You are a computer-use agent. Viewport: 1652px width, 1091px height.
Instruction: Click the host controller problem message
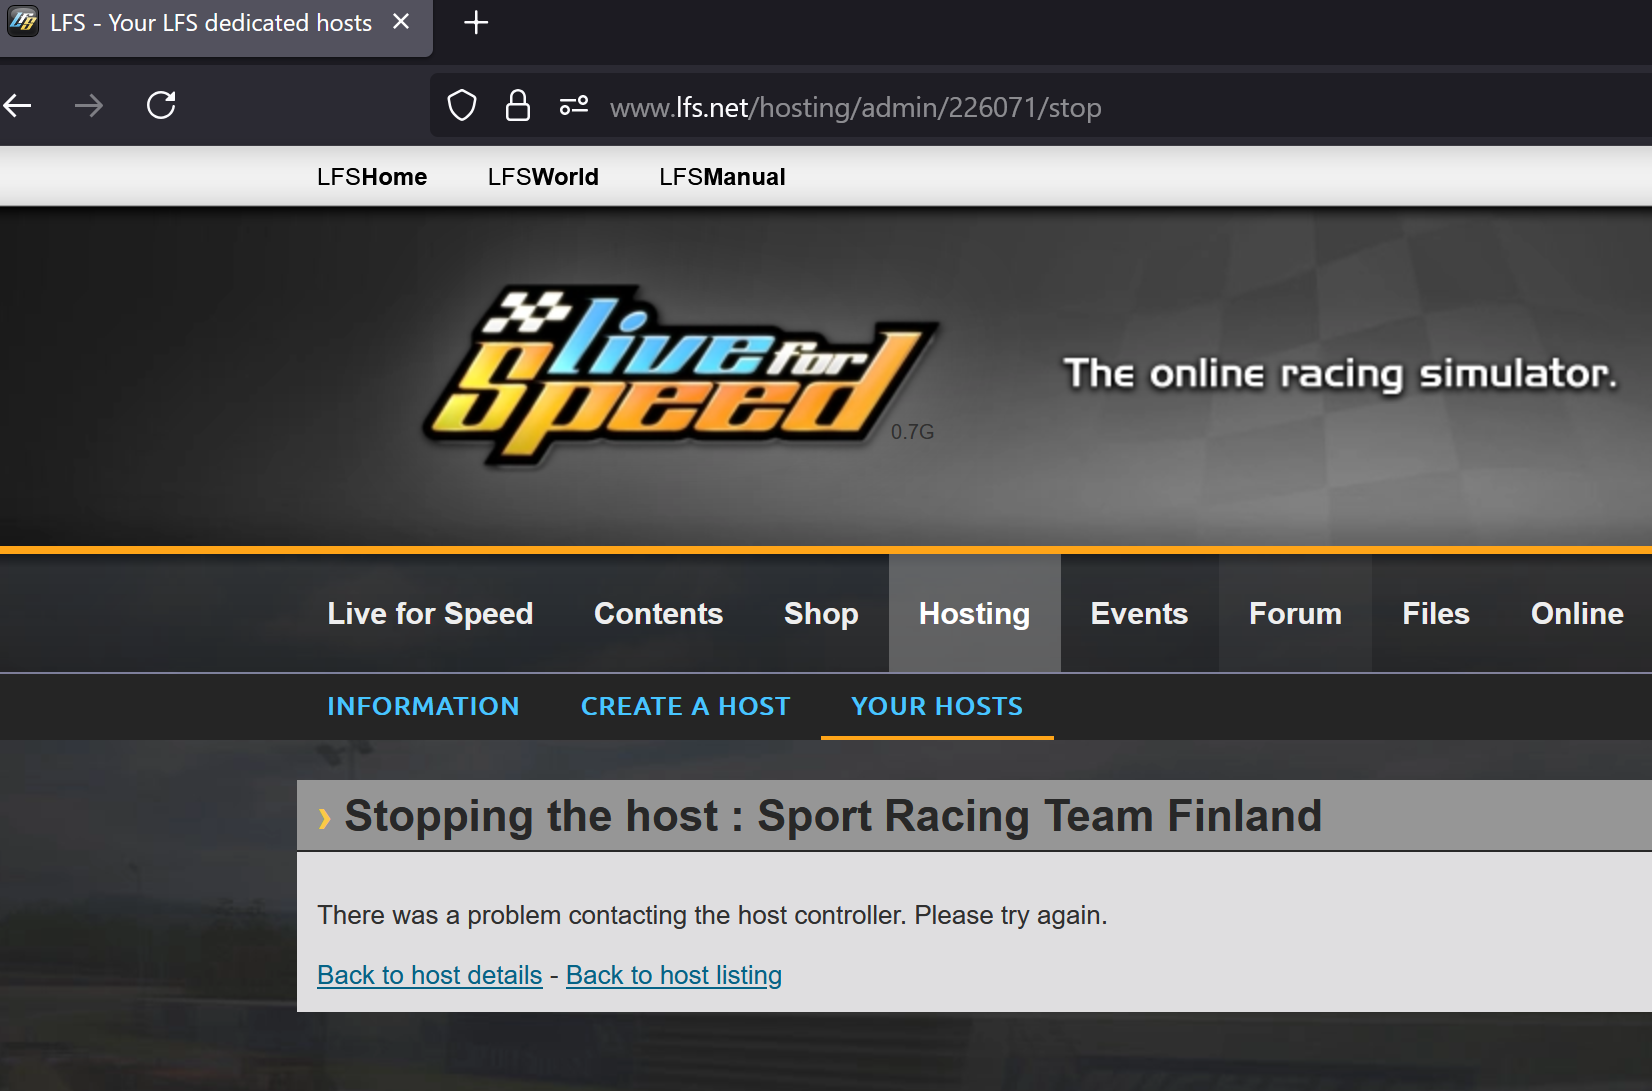pos(712,915)
